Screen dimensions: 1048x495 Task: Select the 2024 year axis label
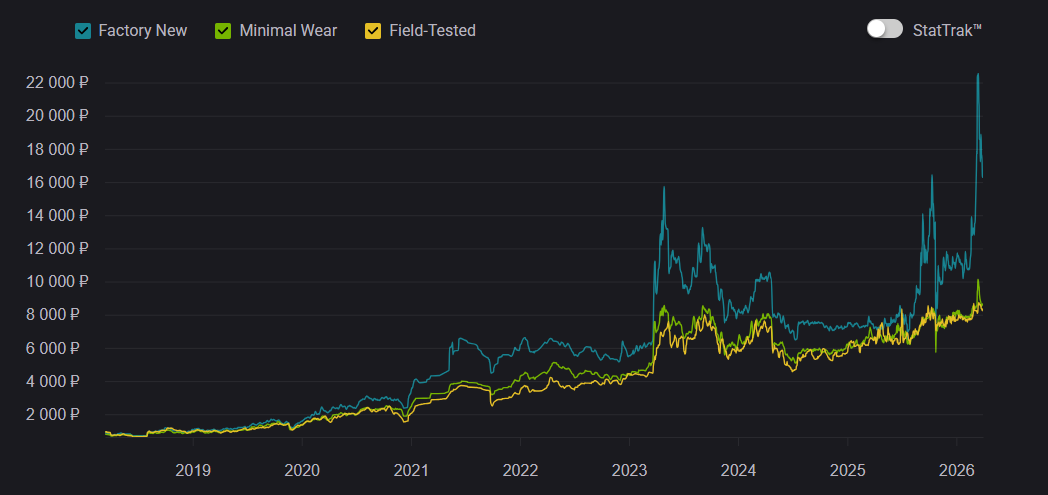pos(738,470)
